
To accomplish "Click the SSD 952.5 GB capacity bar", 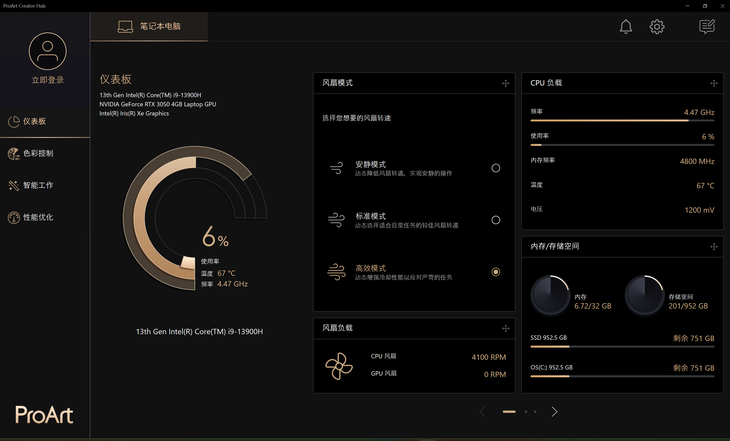I will 622,346.
